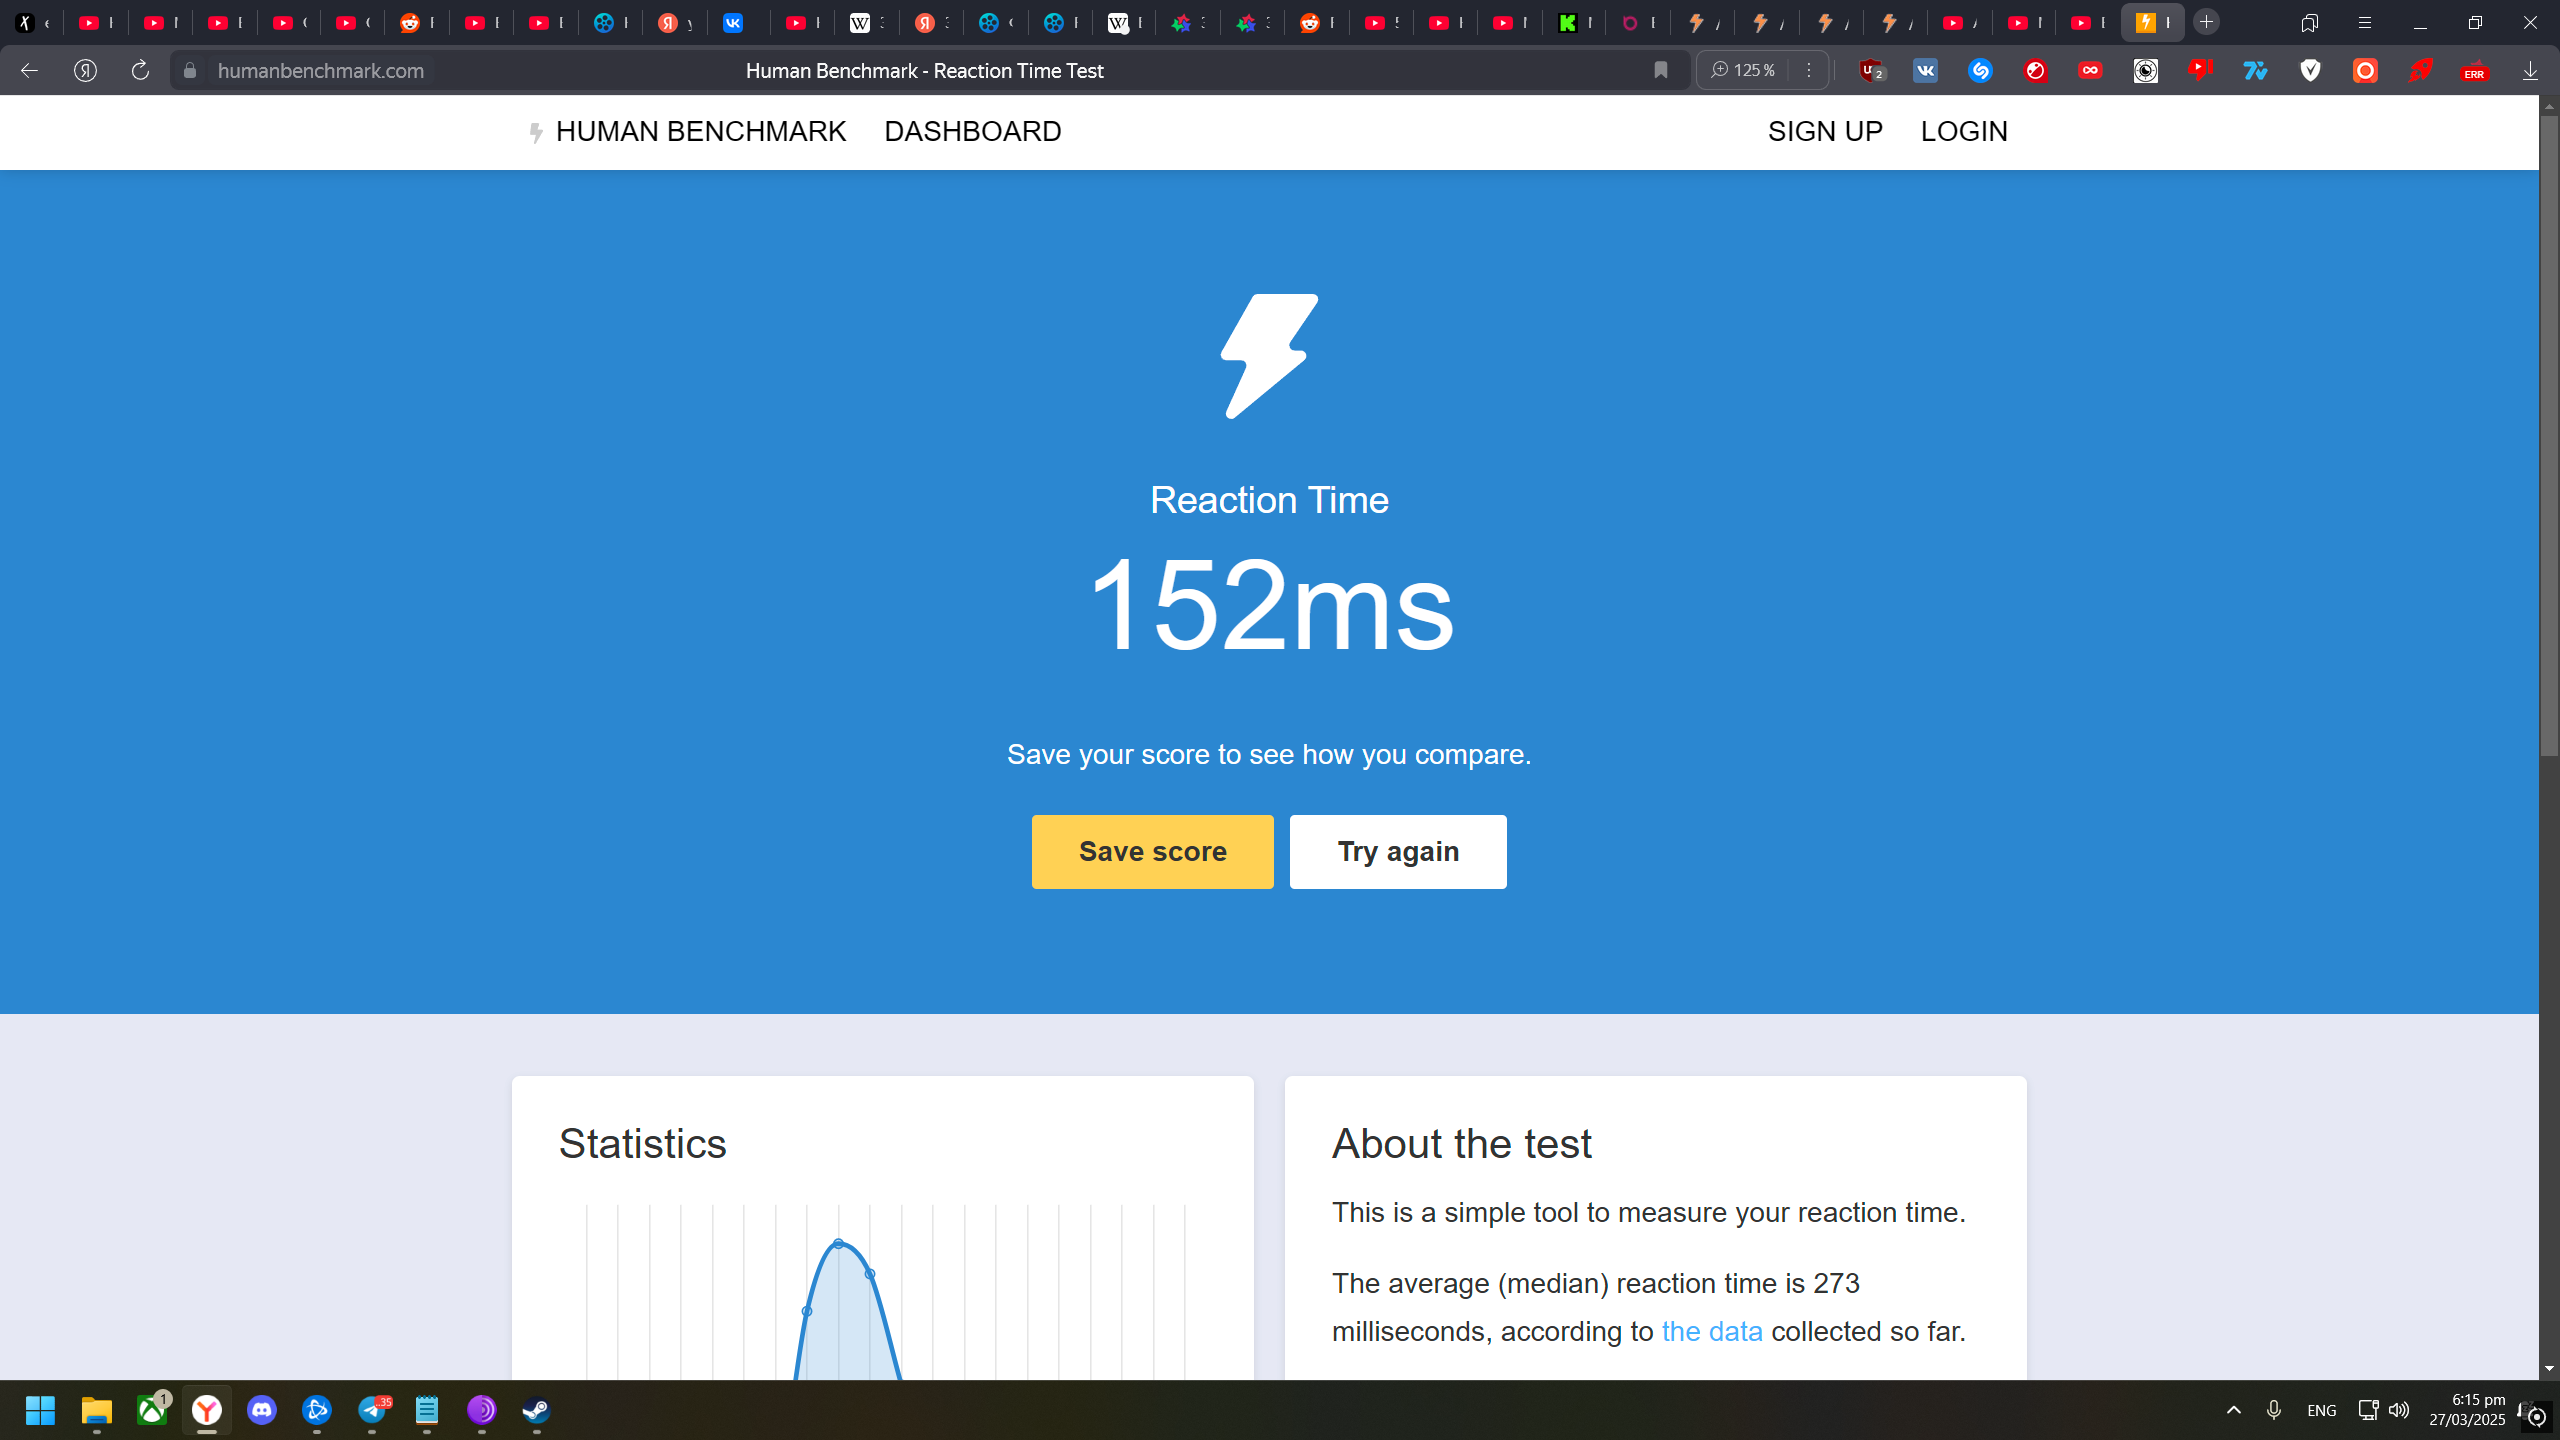This screenshot has width=2560, height=1440.
Task: Click the red ERR extension icon
Action: (x=2475, y=70)
